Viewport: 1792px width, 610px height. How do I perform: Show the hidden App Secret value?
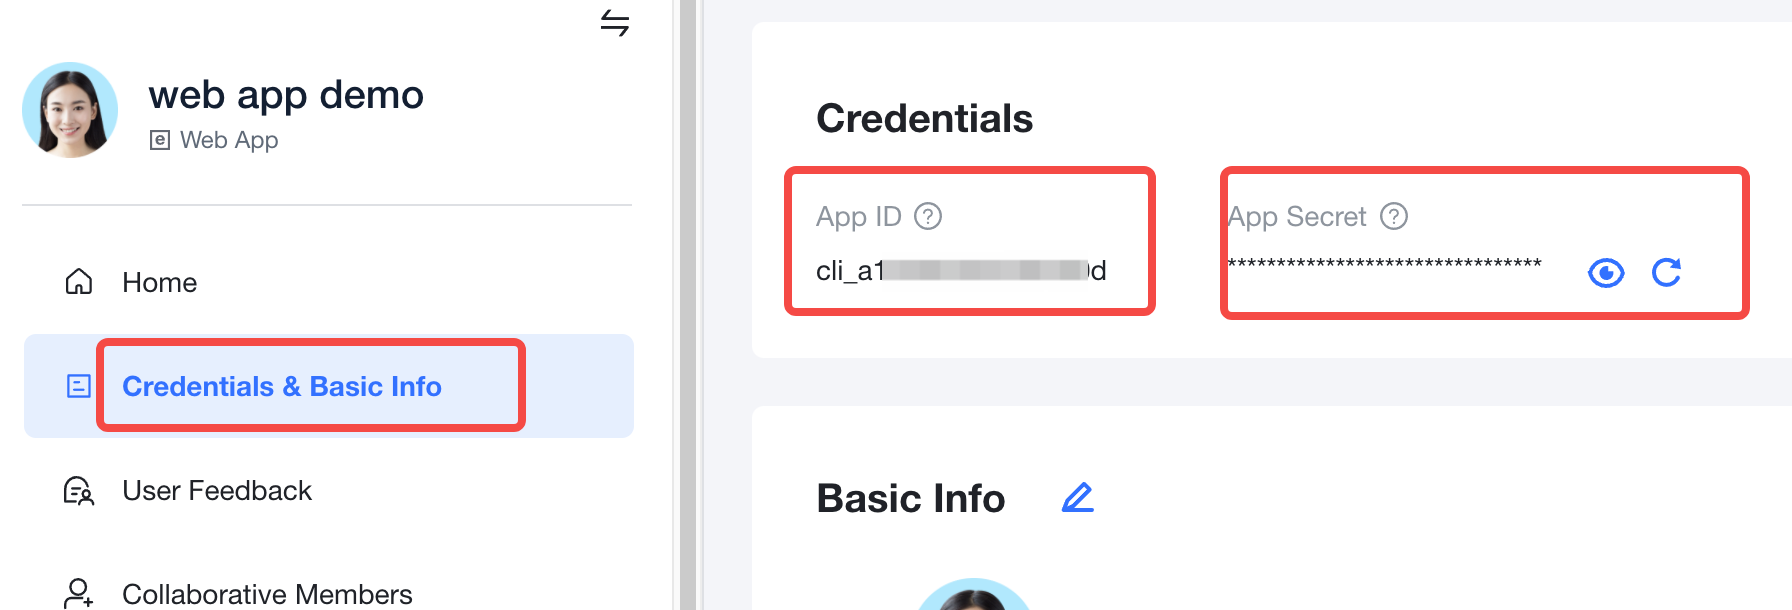click(x=1606, y=272)
